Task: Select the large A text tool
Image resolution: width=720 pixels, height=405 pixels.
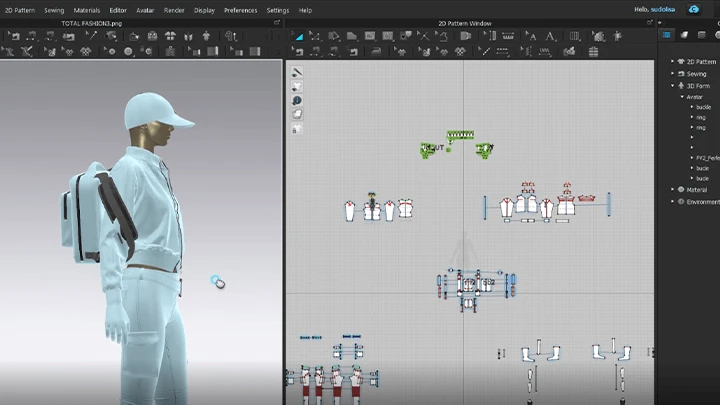Action: click(x=550, y=36)
